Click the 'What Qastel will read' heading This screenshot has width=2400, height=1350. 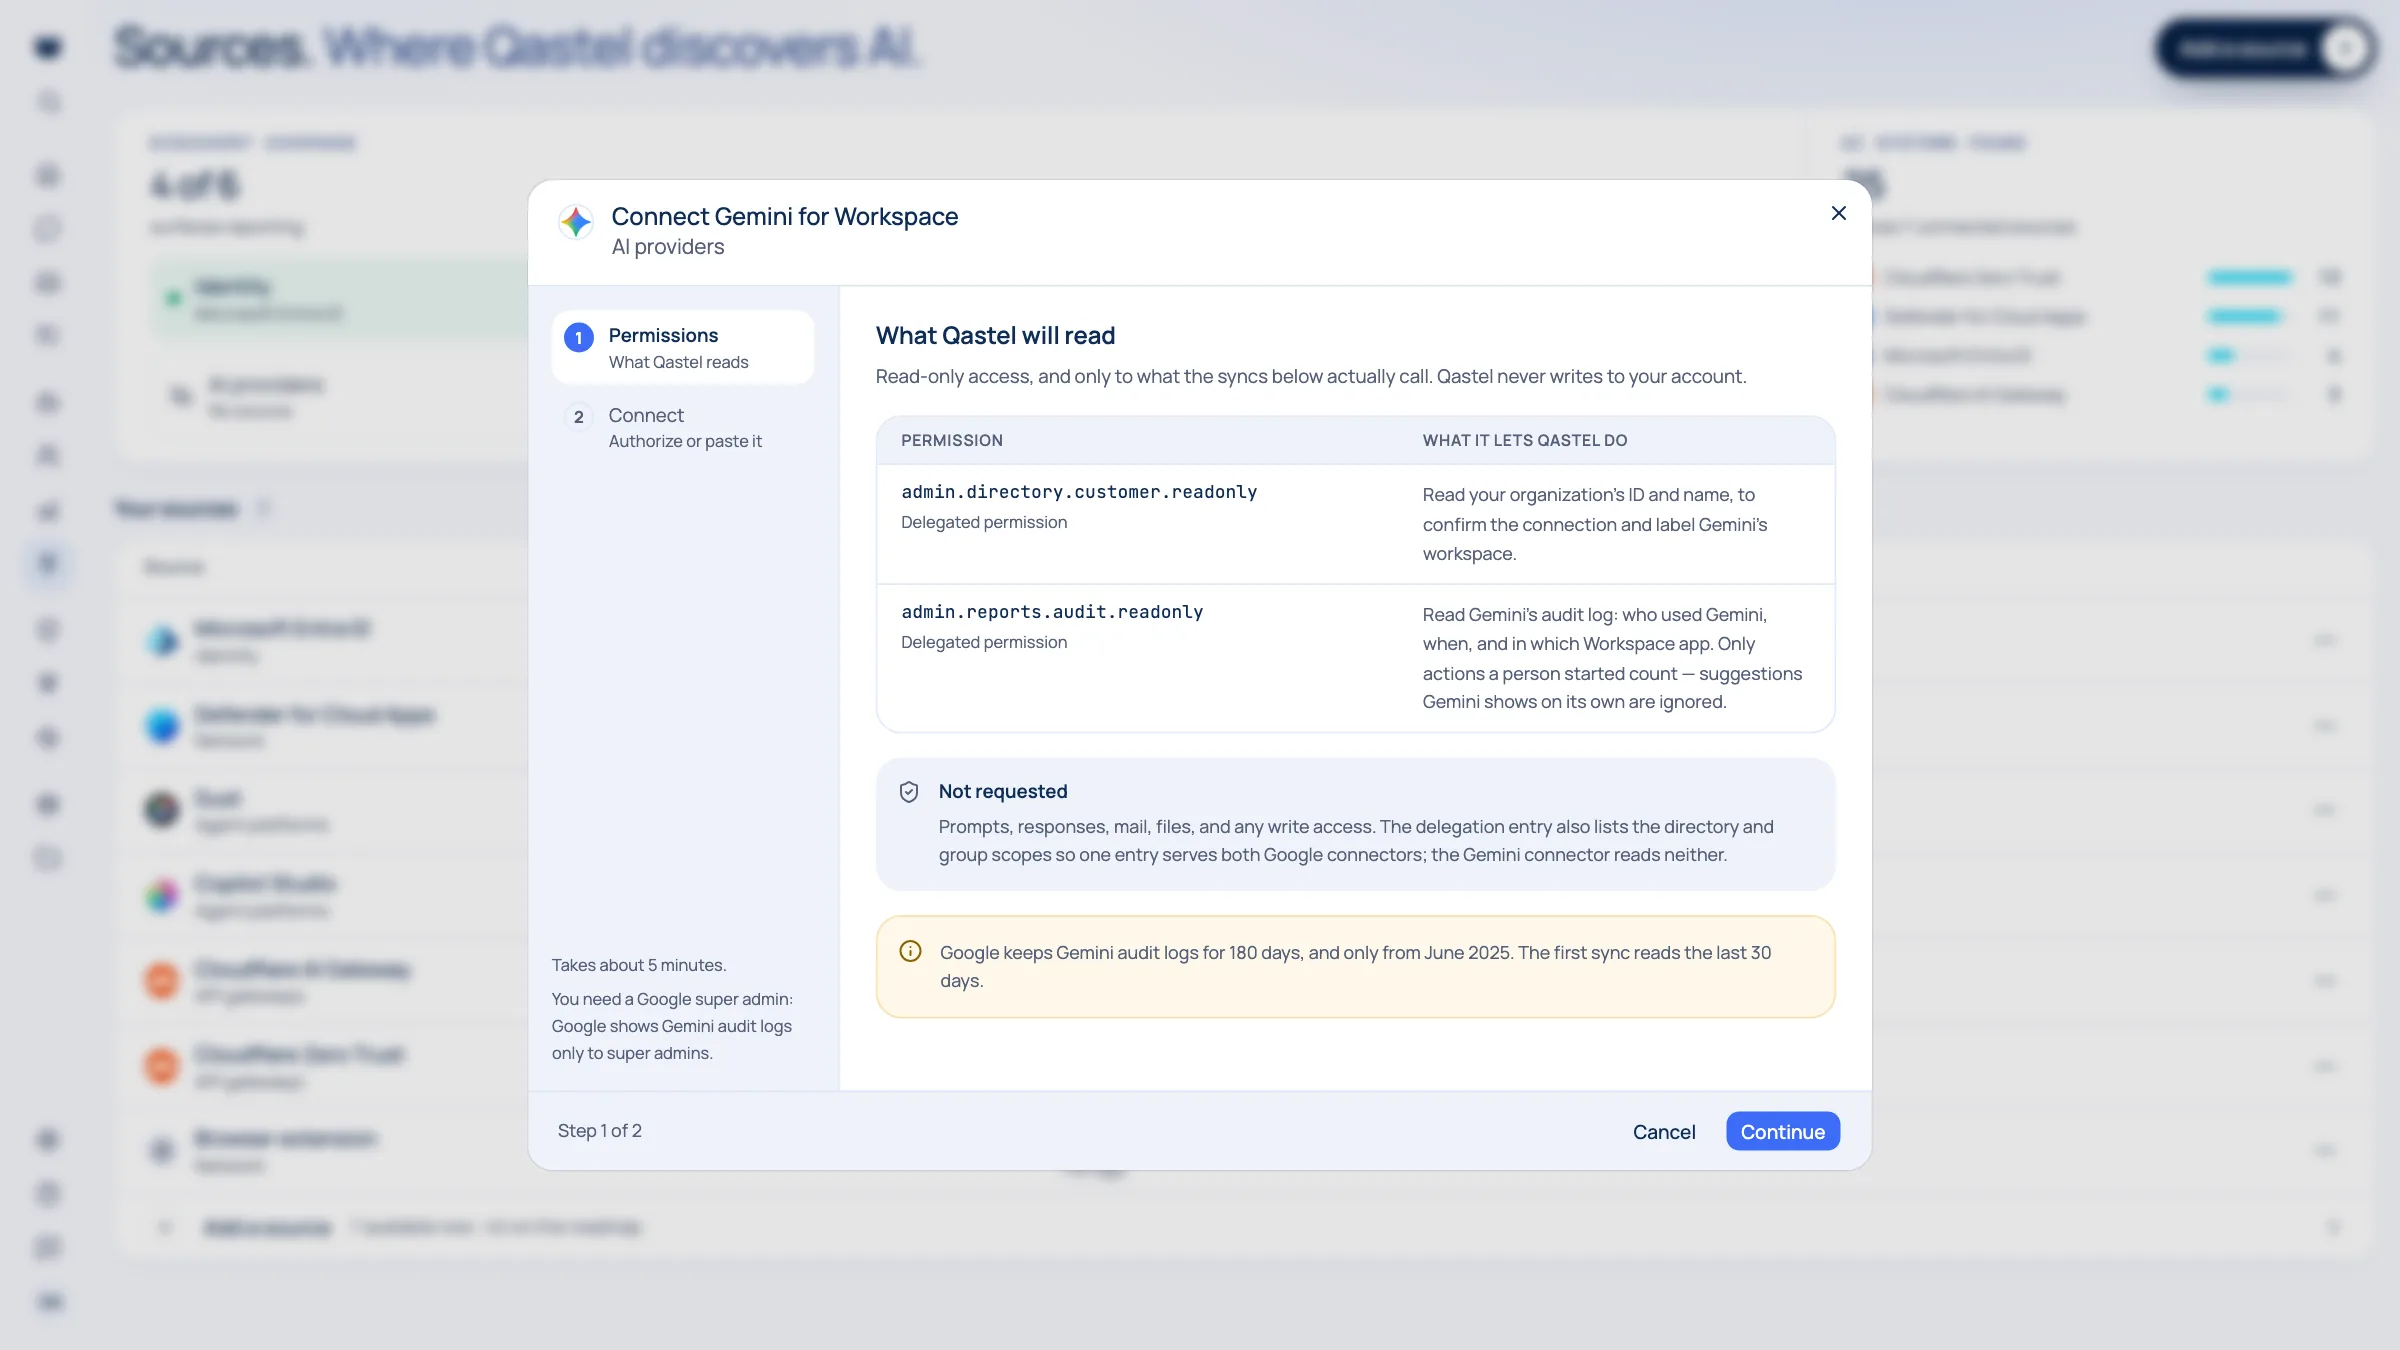995,336
